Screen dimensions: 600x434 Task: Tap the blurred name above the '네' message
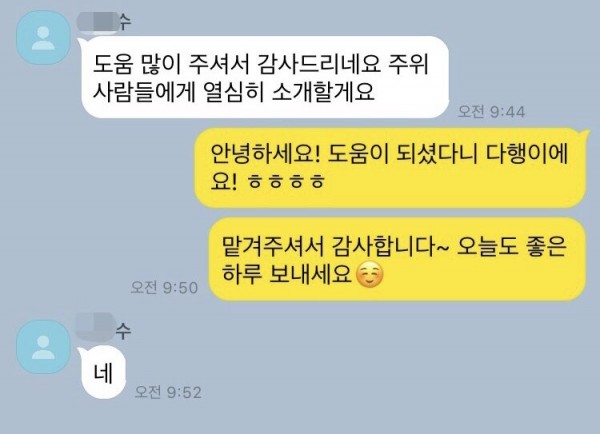(x=96, y=326)
